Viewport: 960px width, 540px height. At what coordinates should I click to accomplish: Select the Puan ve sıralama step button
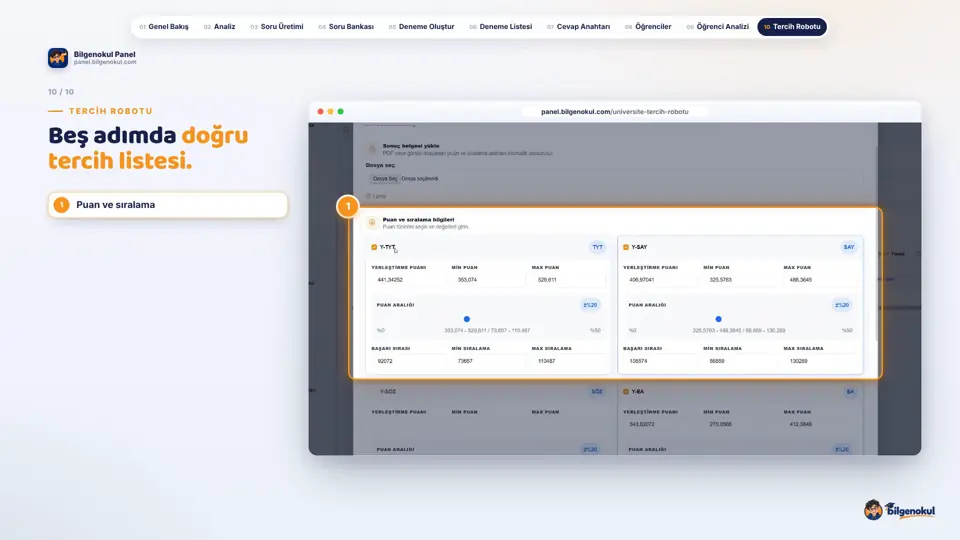click(x=168, y=205)
